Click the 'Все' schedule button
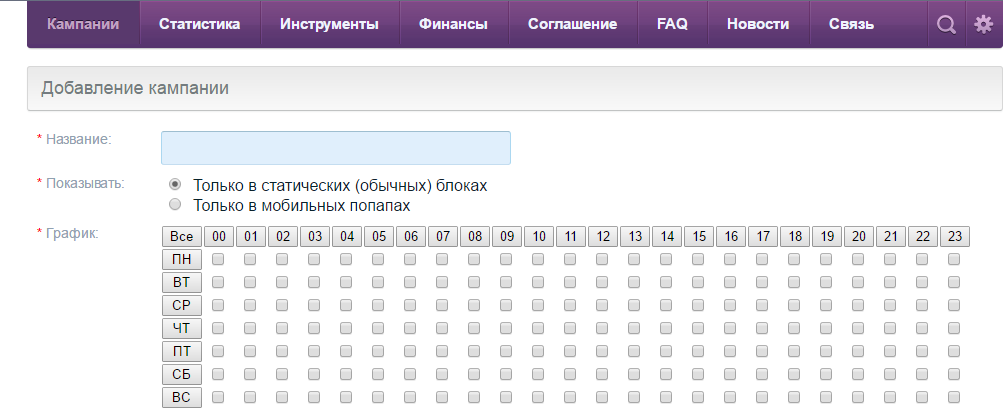Image resolution: width=1003 pixels, height=416 pixels. [182, 237]
